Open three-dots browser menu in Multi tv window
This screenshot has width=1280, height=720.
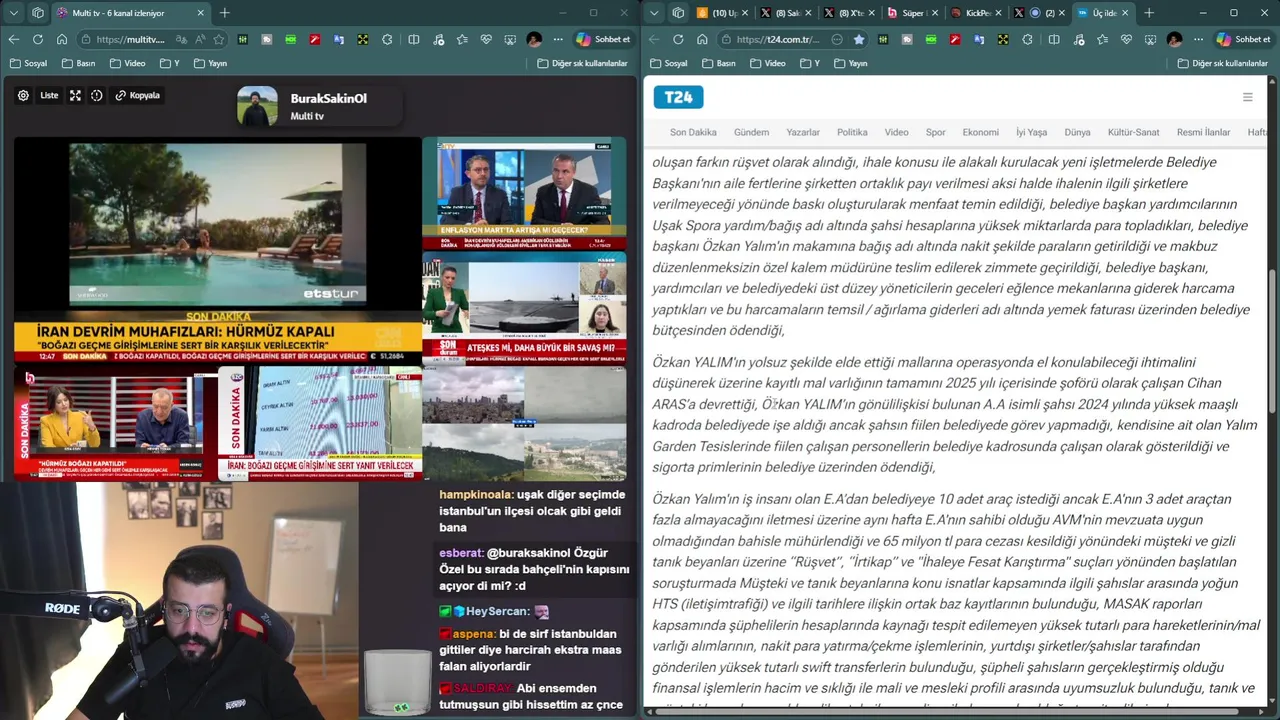tap(558, 40)
